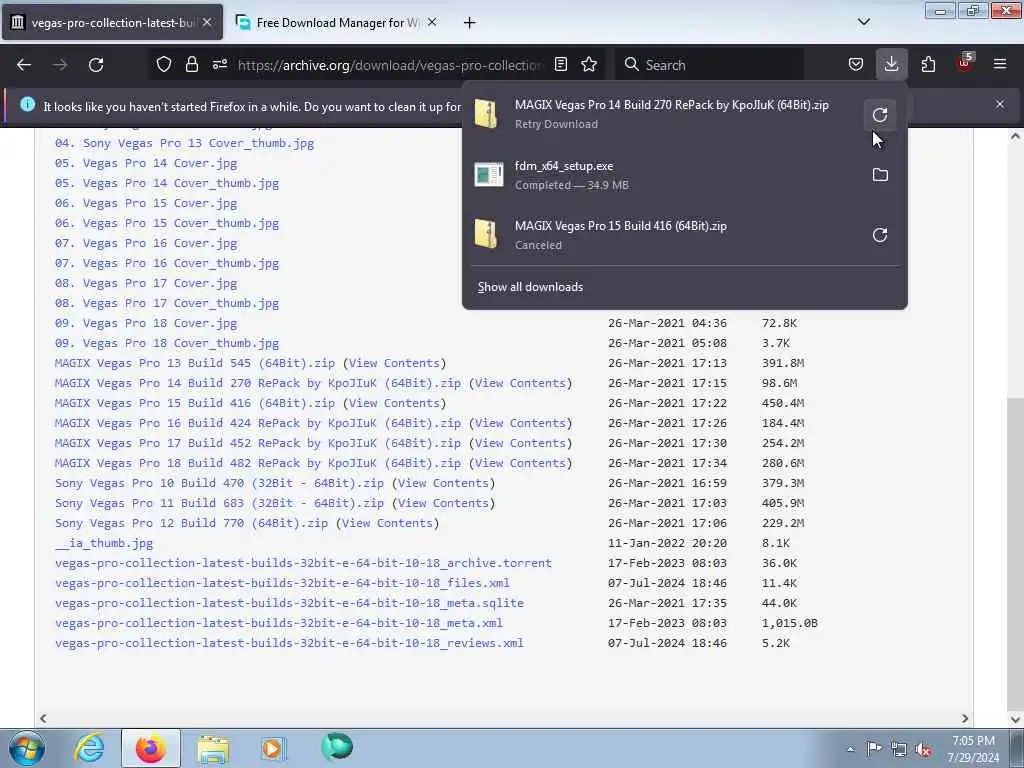Select the vegas-pro-collection tab
The image size is (1024, 768).
[112, 23]
